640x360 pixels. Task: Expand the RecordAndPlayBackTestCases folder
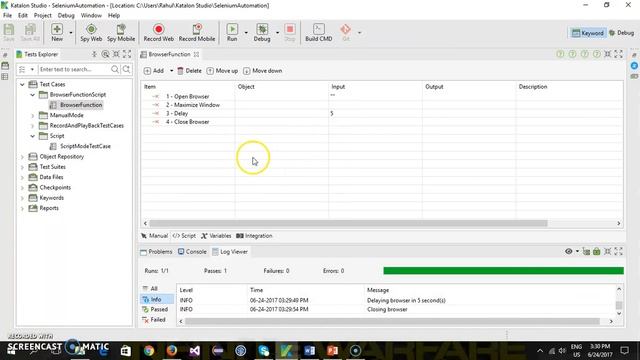point(33,126)
